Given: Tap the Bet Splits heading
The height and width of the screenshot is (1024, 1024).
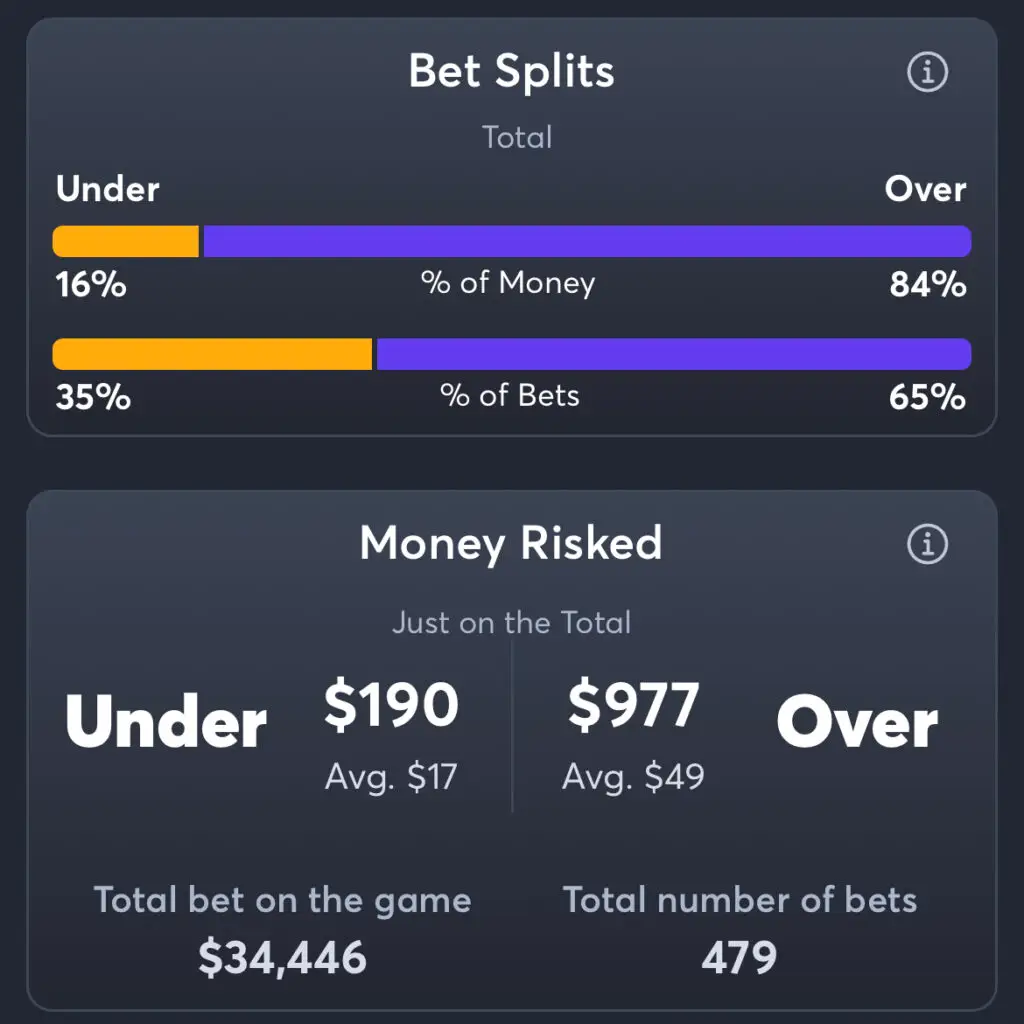Looking at the screenshot, I should [511, 71].
